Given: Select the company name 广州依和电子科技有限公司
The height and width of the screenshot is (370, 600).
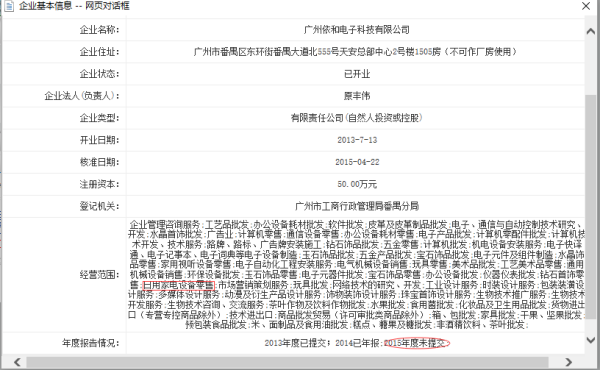Looking at the screenshot, I should click(x=357, y=29).
